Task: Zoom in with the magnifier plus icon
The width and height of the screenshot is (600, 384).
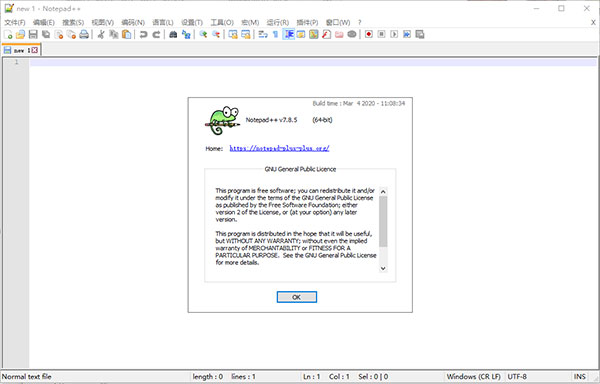Action: (203, 35)
